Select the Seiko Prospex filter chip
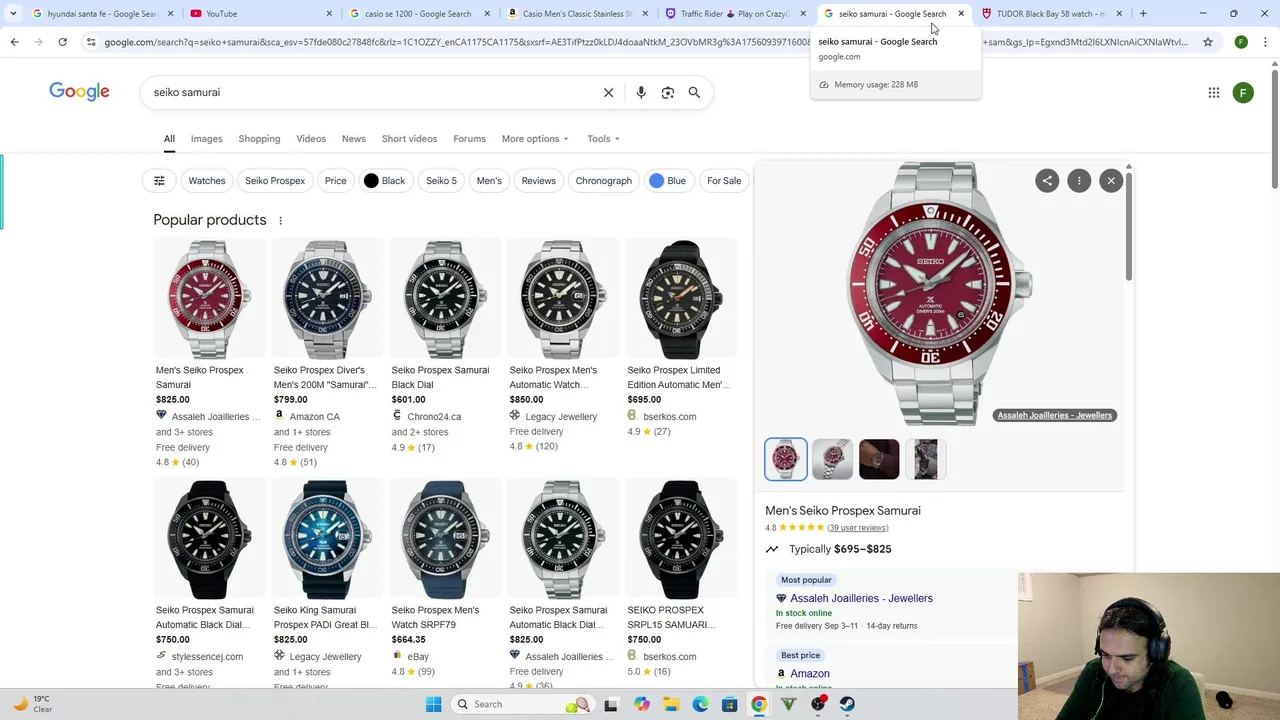This screenshot has height=720, width=1280. (275, 181)
